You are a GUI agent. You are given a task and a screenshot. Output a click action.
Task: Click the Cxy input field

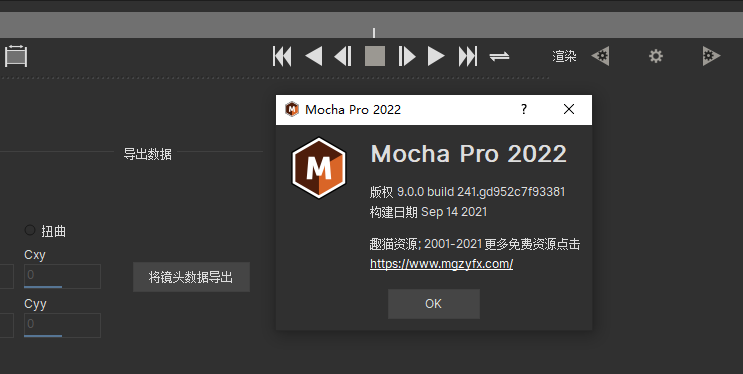click(x=62, y=276)
